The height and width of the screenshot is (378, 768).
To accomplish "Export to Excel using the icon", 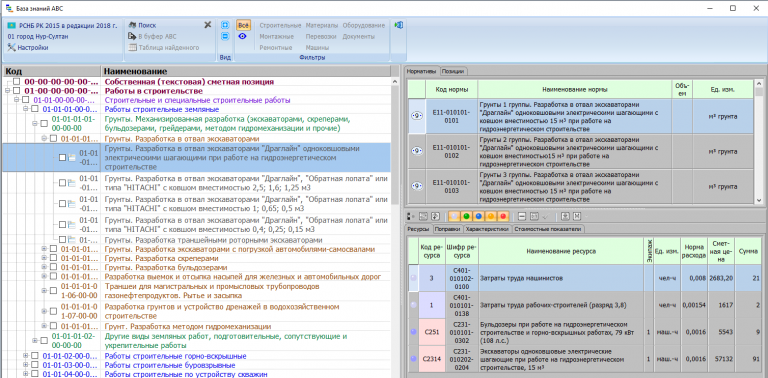I will [399, 25].
